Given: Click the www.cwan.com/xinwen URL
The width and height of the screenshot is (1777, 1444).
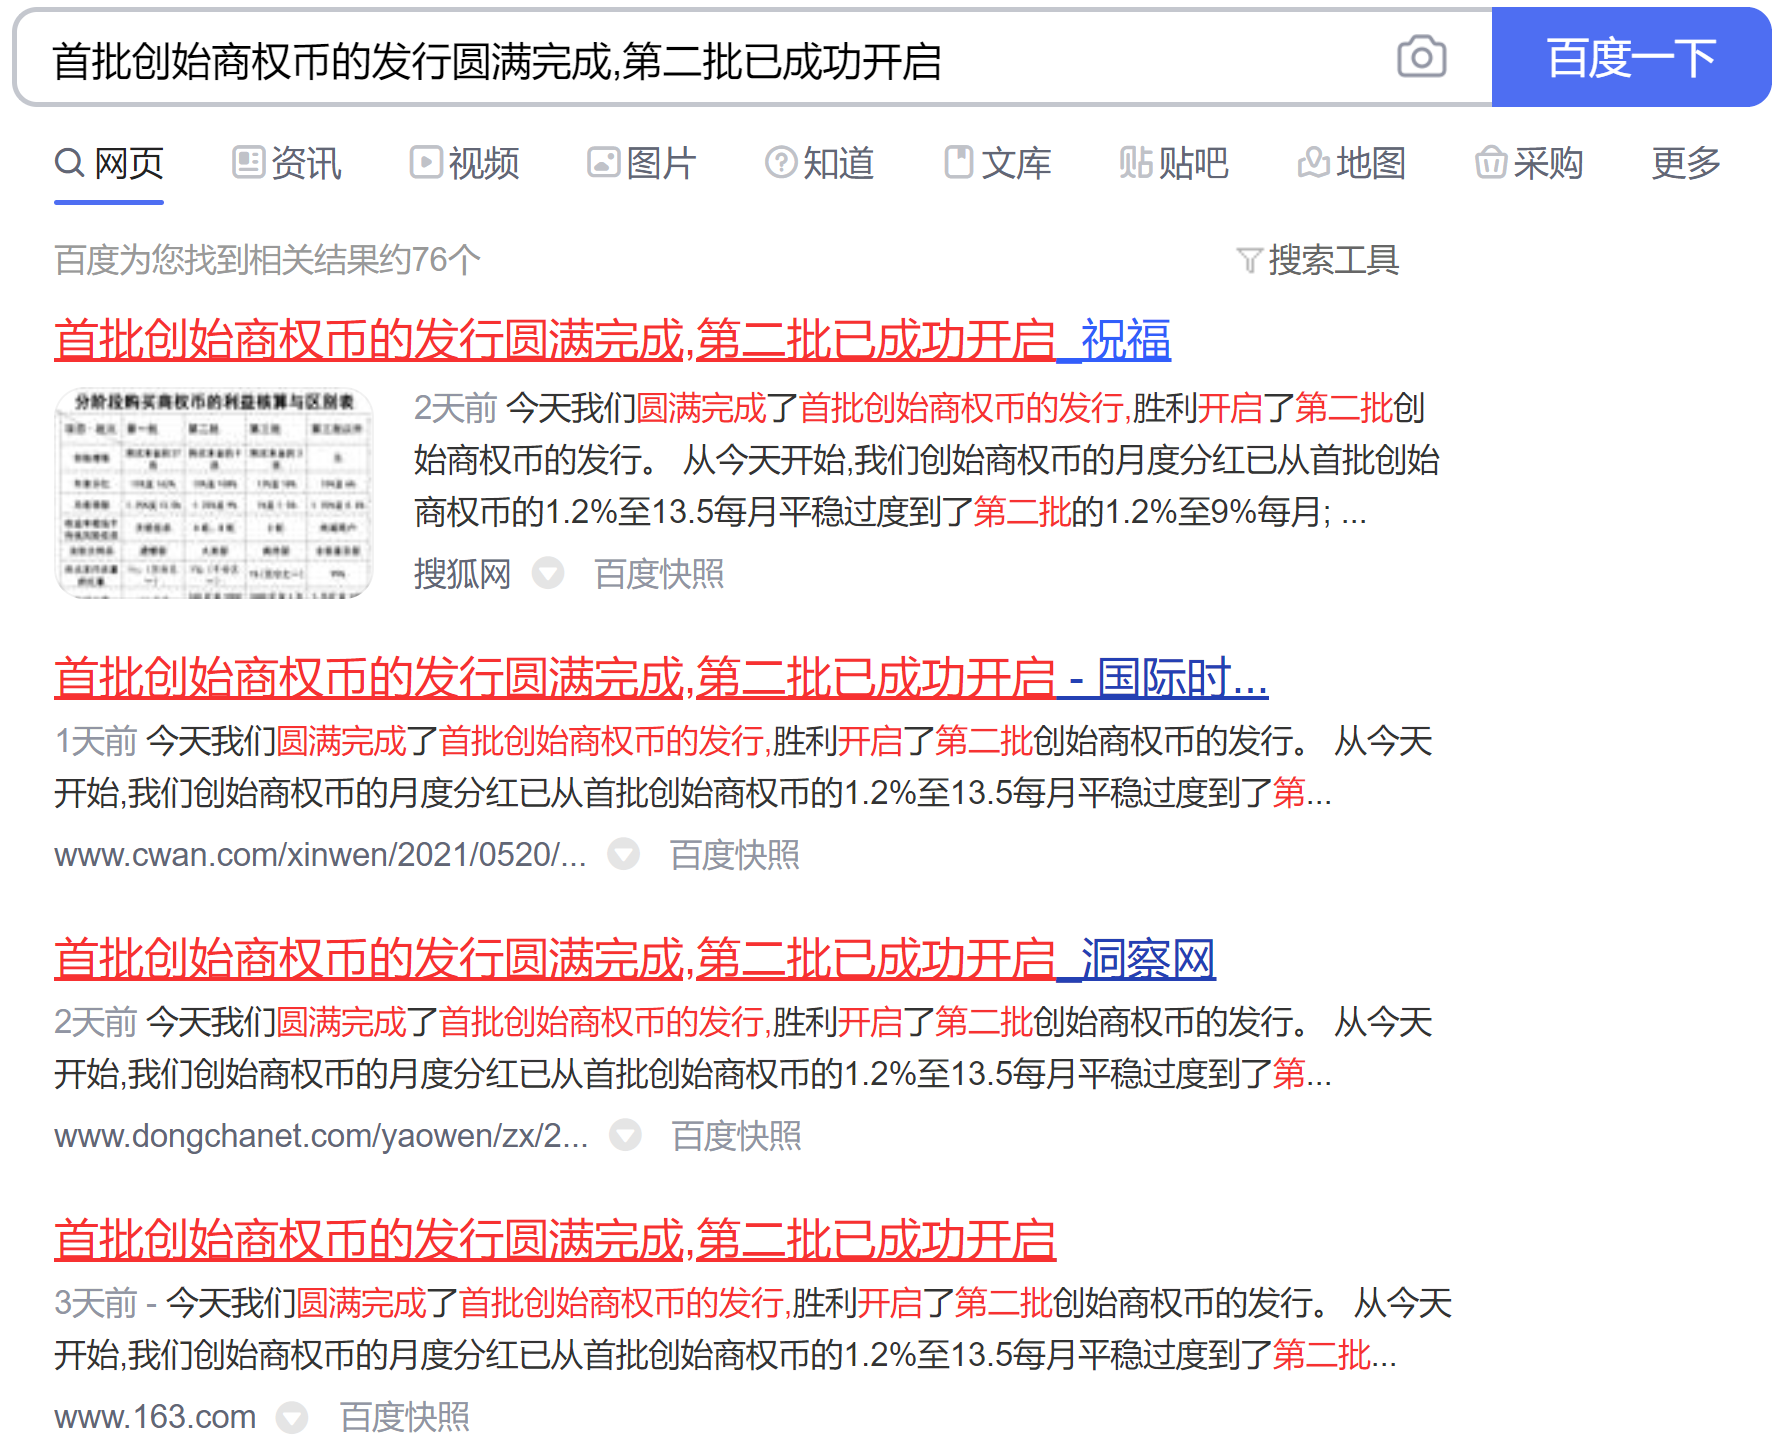Looking at the screenshot, I should pos(320,855).
